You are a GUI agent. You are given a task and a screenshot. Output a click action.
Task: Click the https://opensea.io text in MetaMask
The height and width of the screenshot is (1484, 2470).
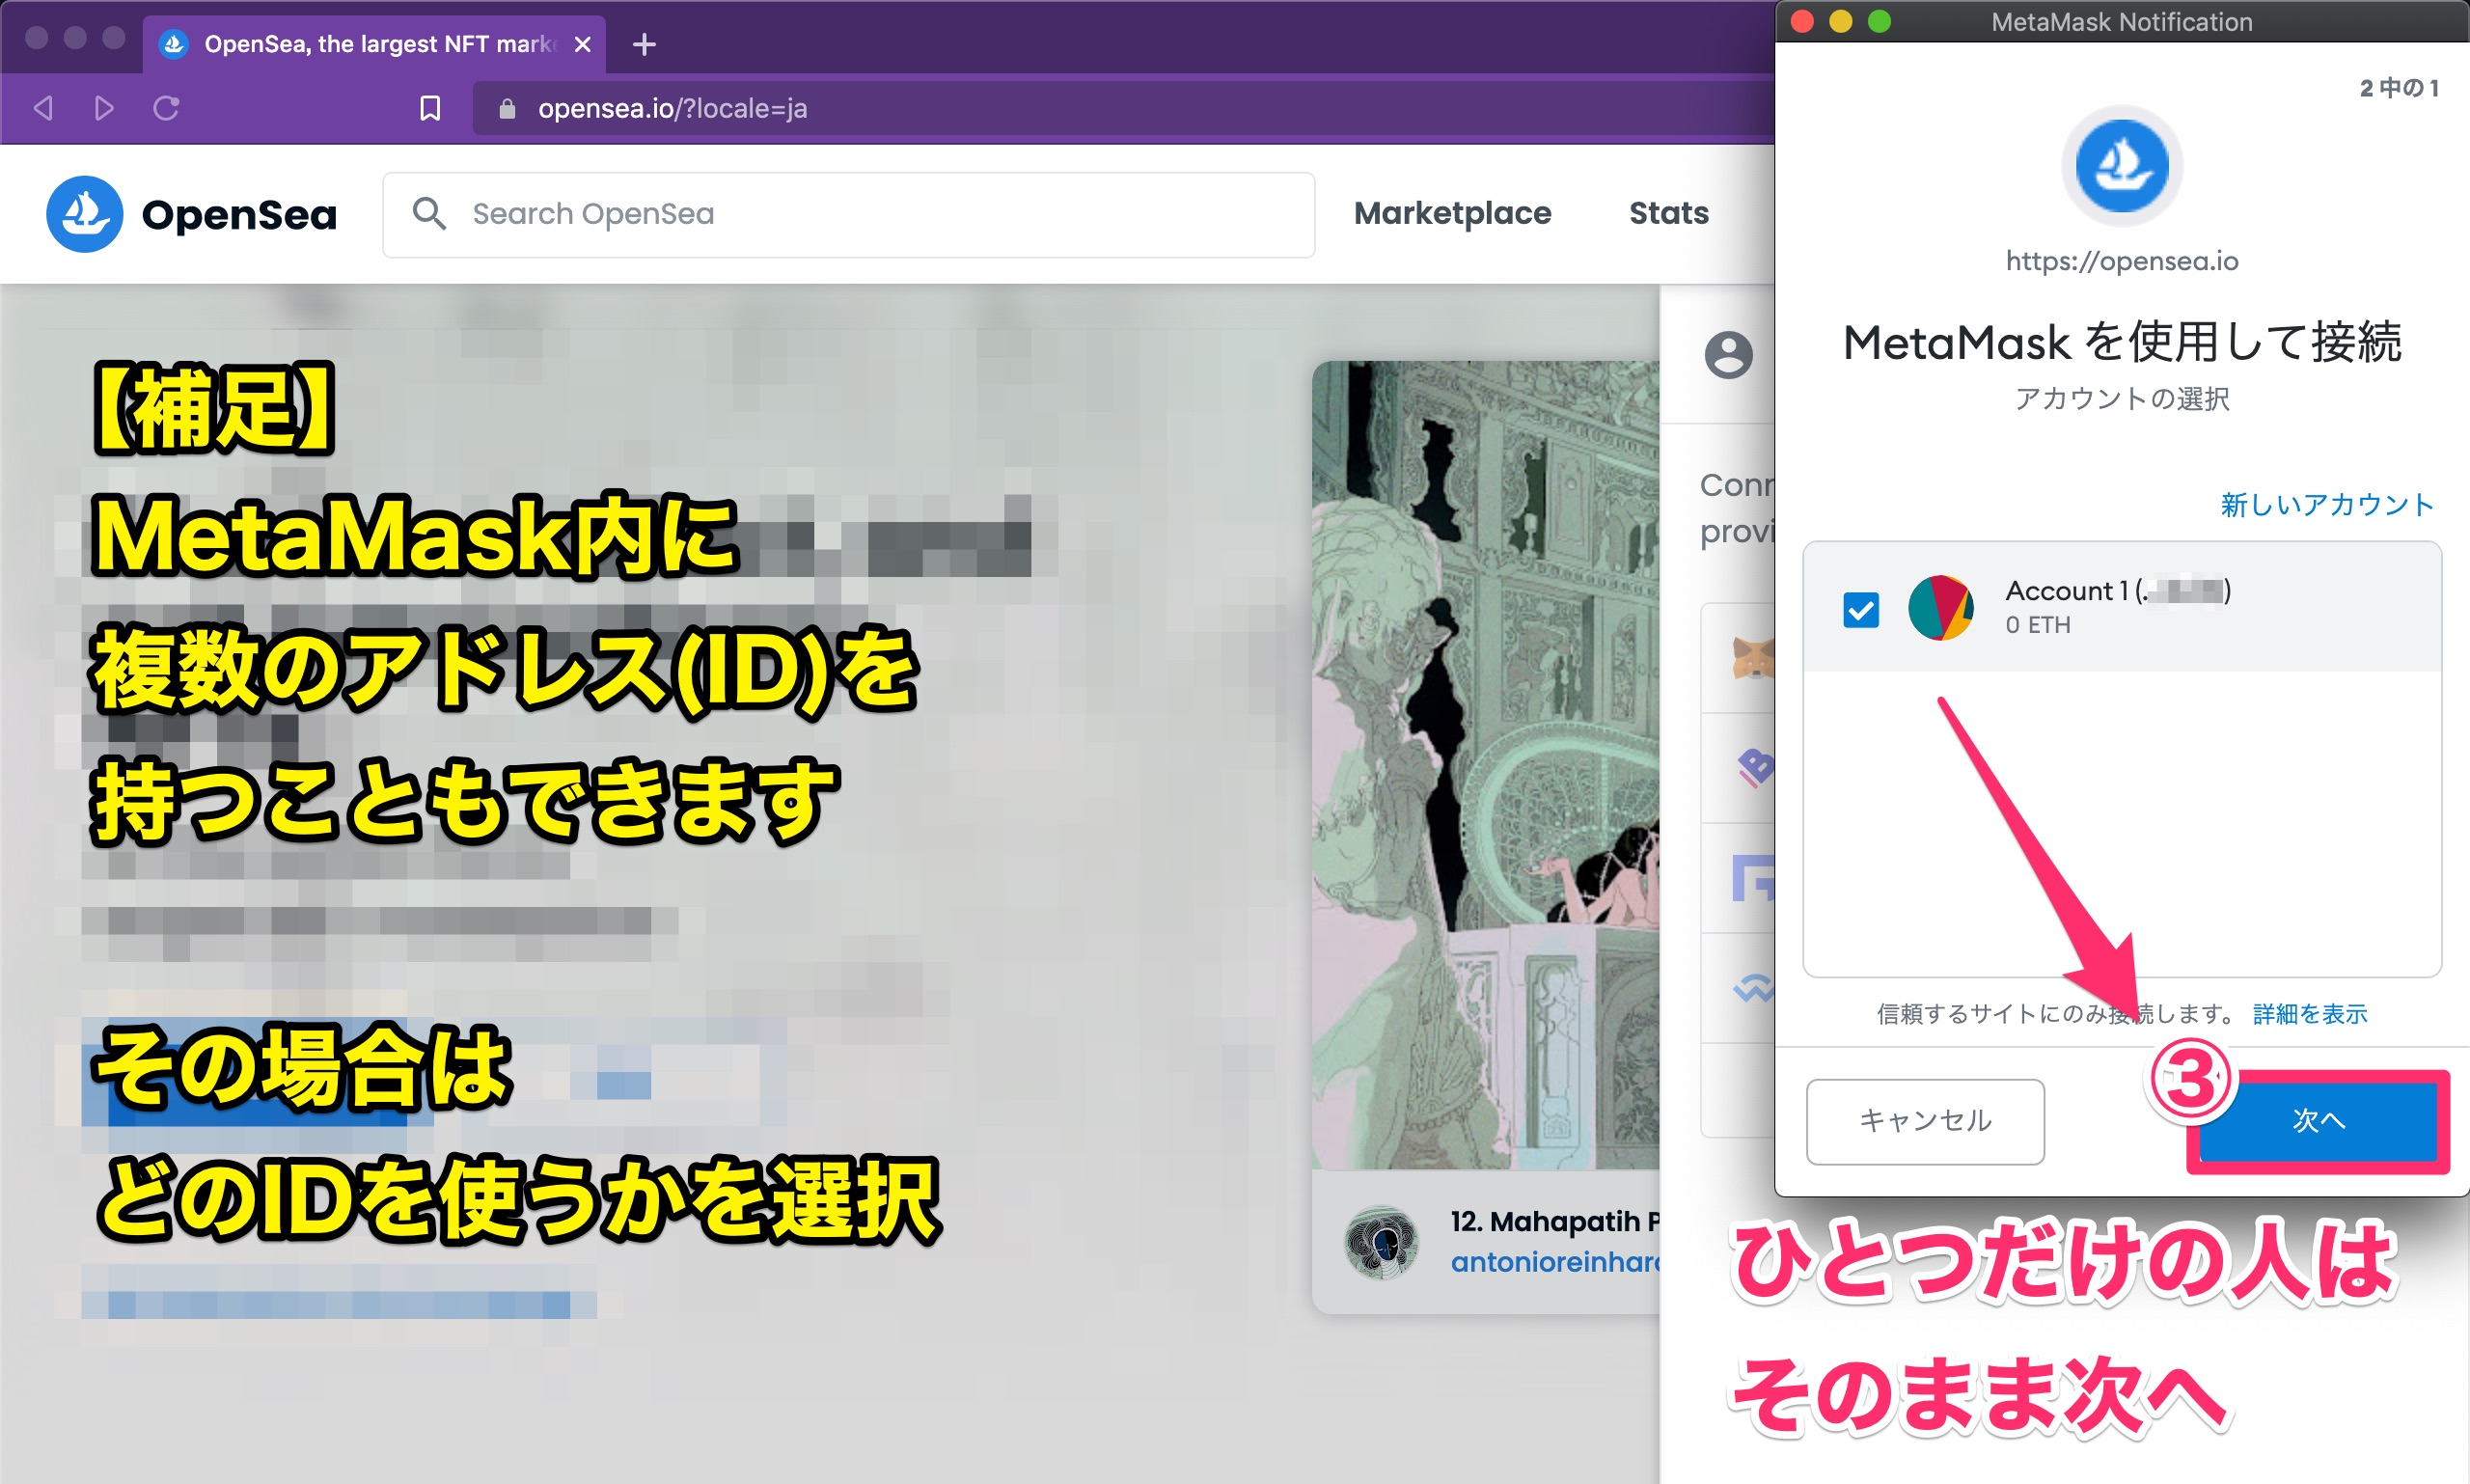pyautogui.click(x=2121, y=260)
